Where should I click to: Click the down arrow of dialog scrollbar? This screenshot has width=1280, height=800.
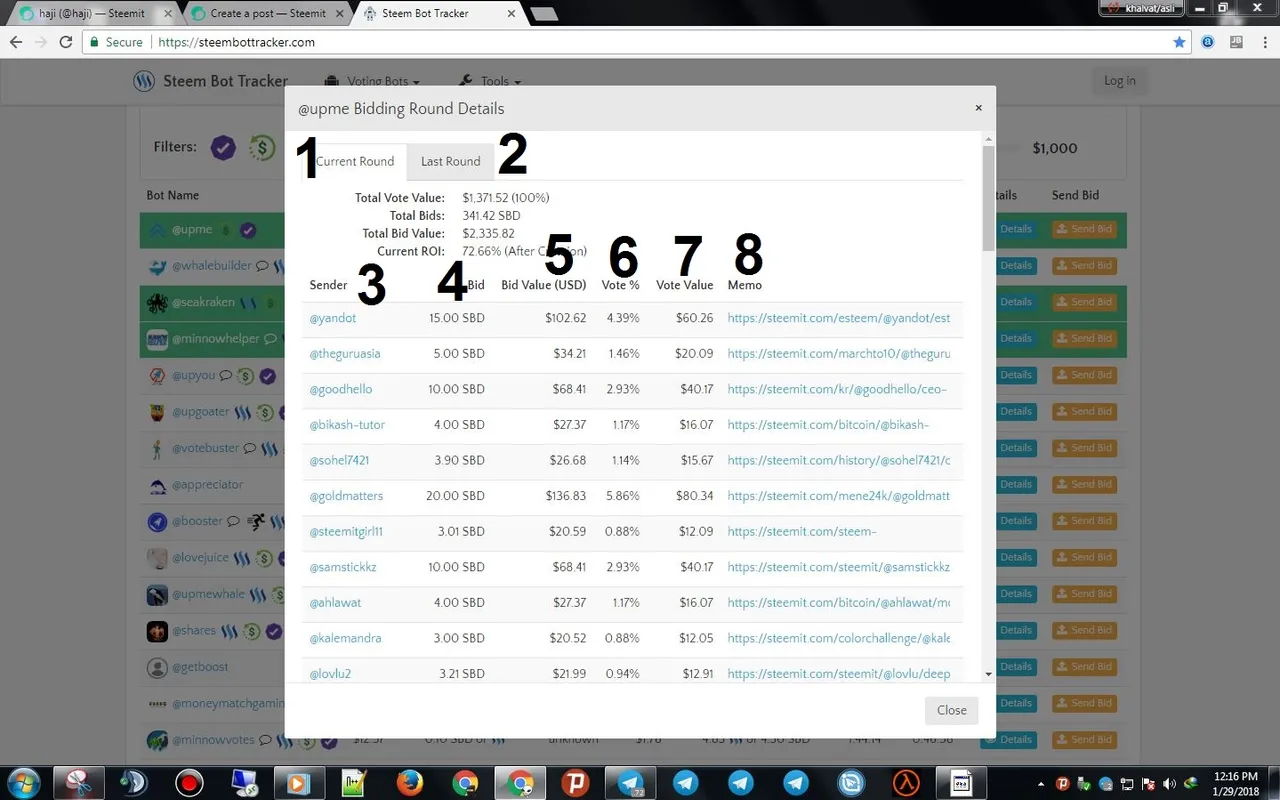tap(989, 675)
